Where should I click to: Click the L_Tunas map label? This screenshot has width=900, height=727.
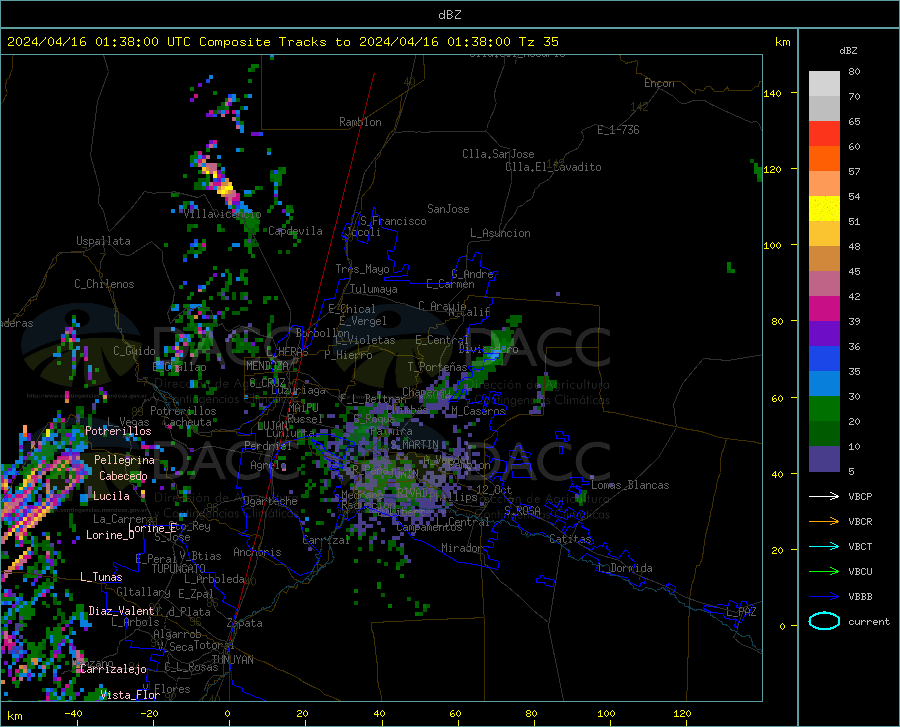[x=101, y=577]
